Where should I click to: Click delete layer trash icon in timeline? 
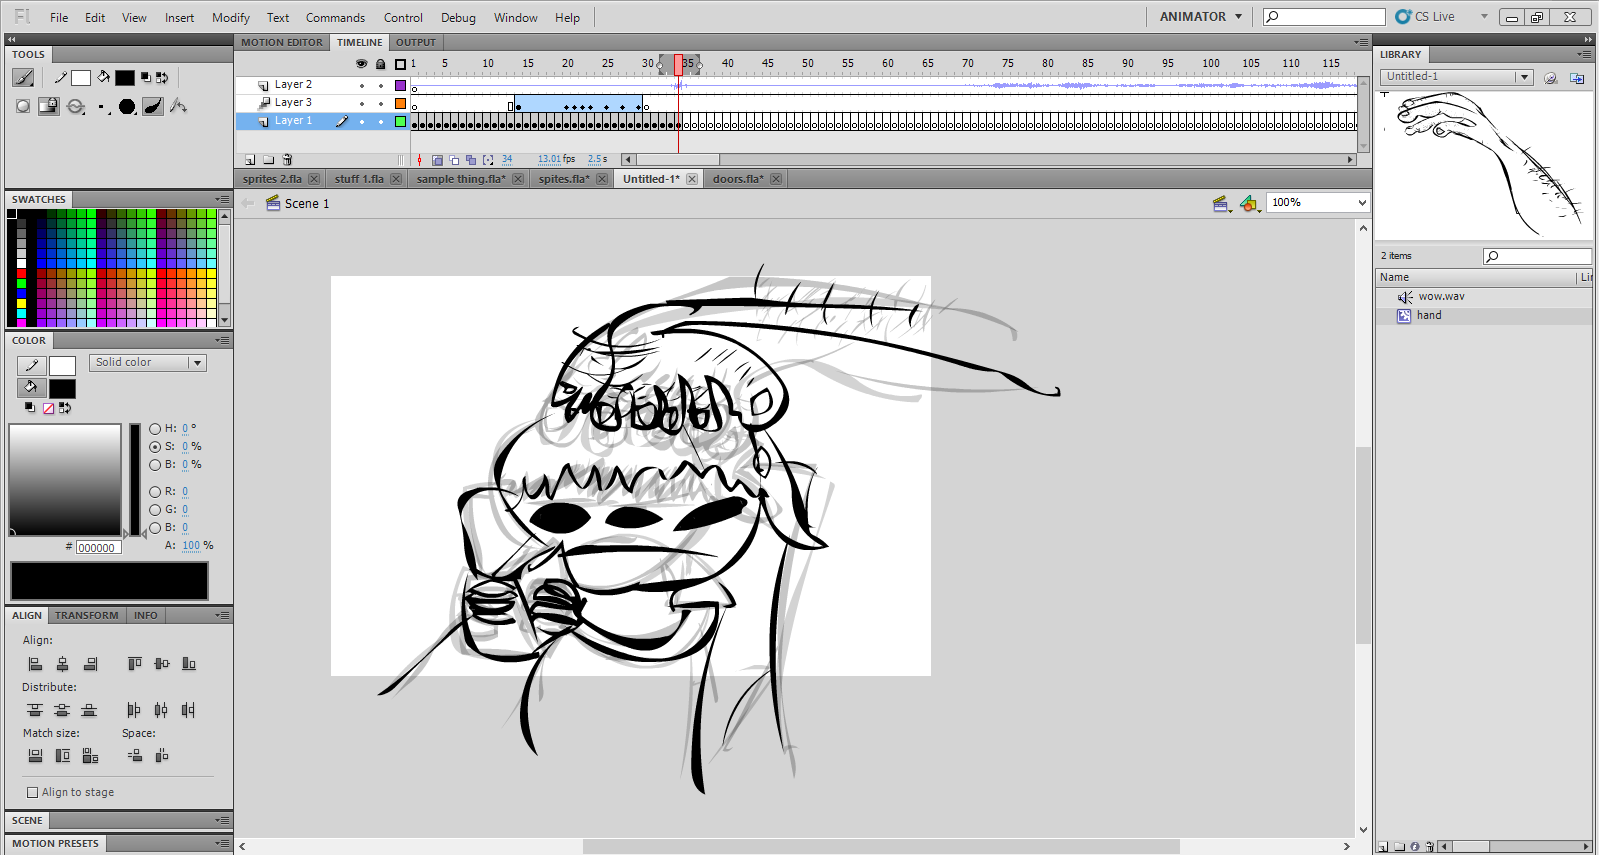point(287,160)
